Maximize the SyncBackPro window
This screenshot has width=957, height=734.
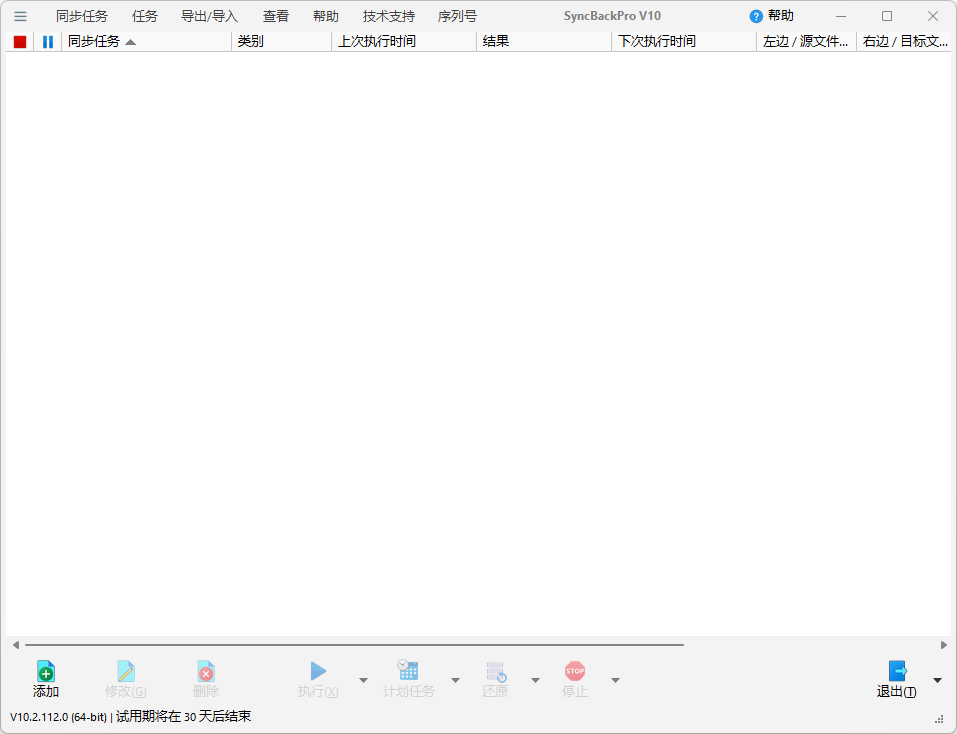(x=887, y=16)
